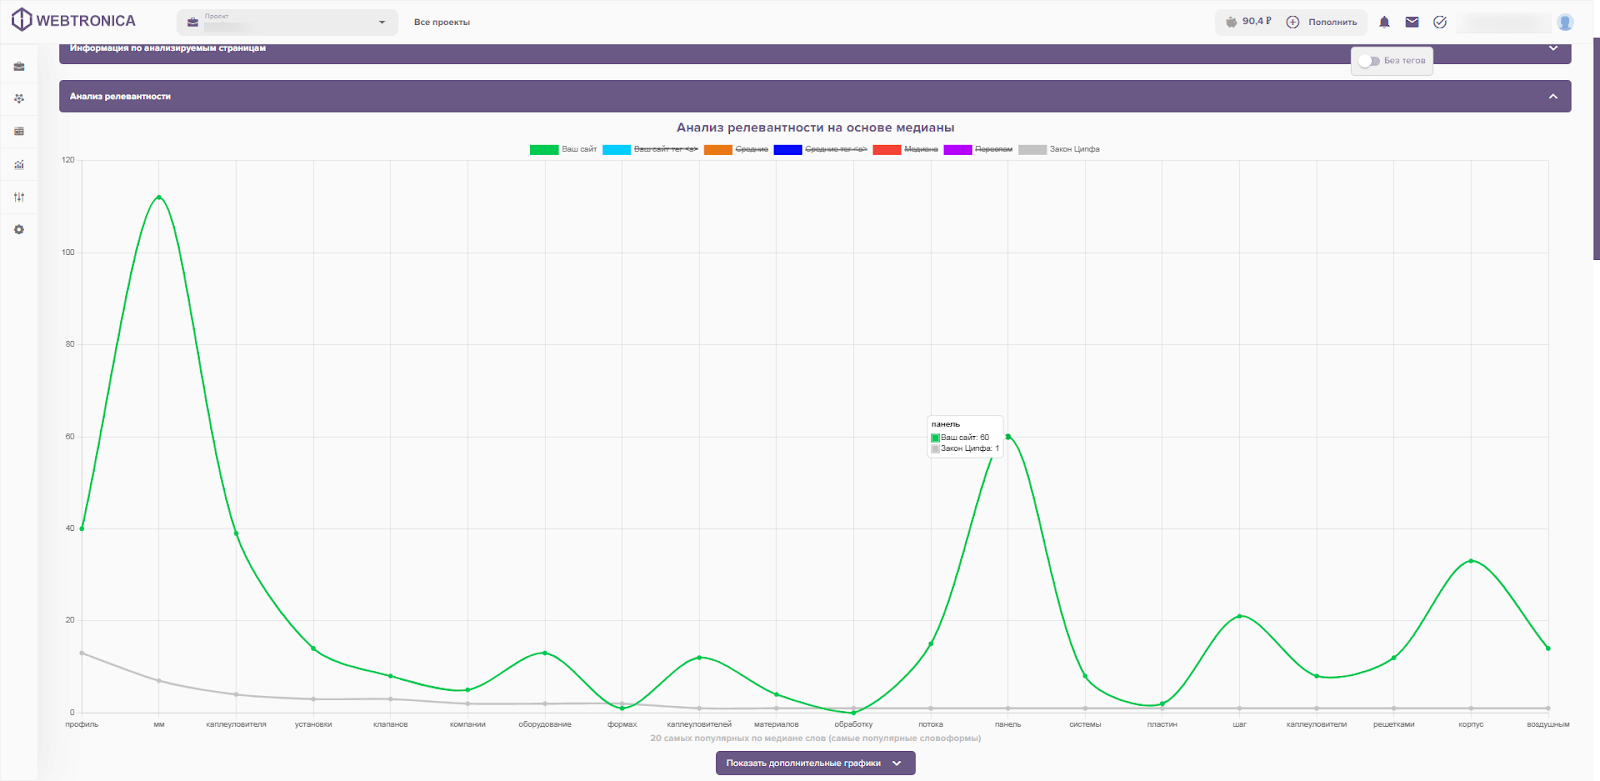Image resolution: width=1600 pixels, height=781 pixels.
Task: Open the cluster group icon in sidebar
Action: [19, 99]
